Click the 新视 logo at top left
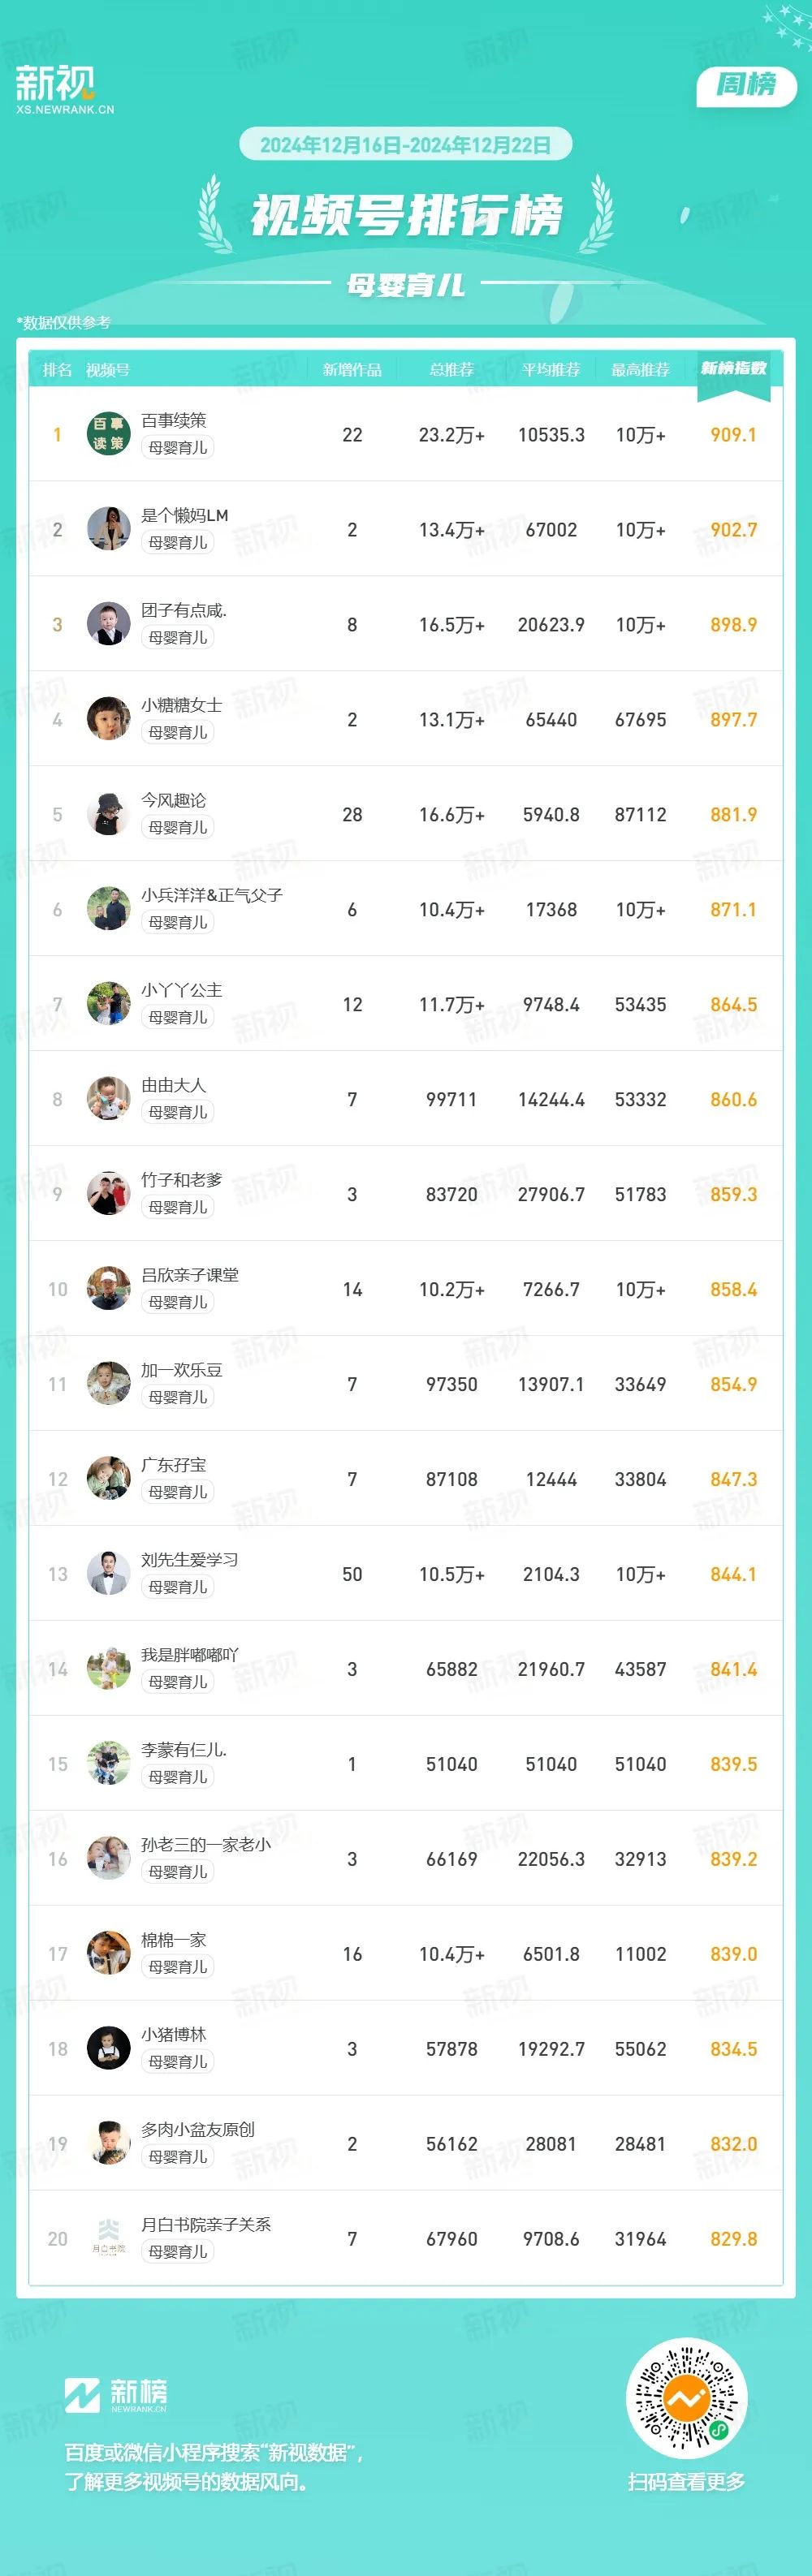Viewport: 812px width, 2576px height. (x=64, y=89)
